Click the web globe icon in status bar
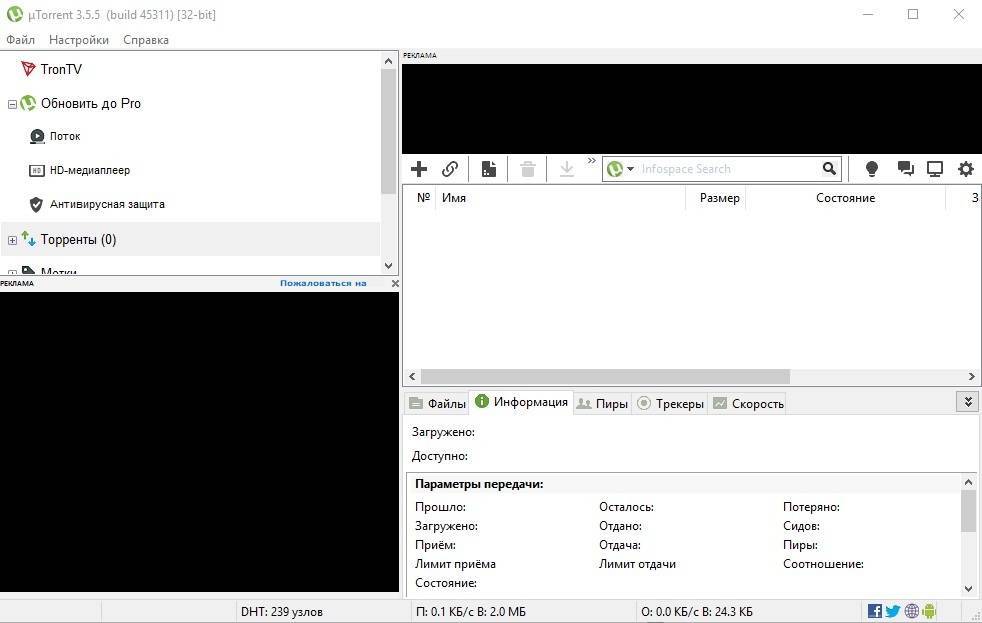The width and height of the screenshot is (982, 623). [x=912, y=611]
